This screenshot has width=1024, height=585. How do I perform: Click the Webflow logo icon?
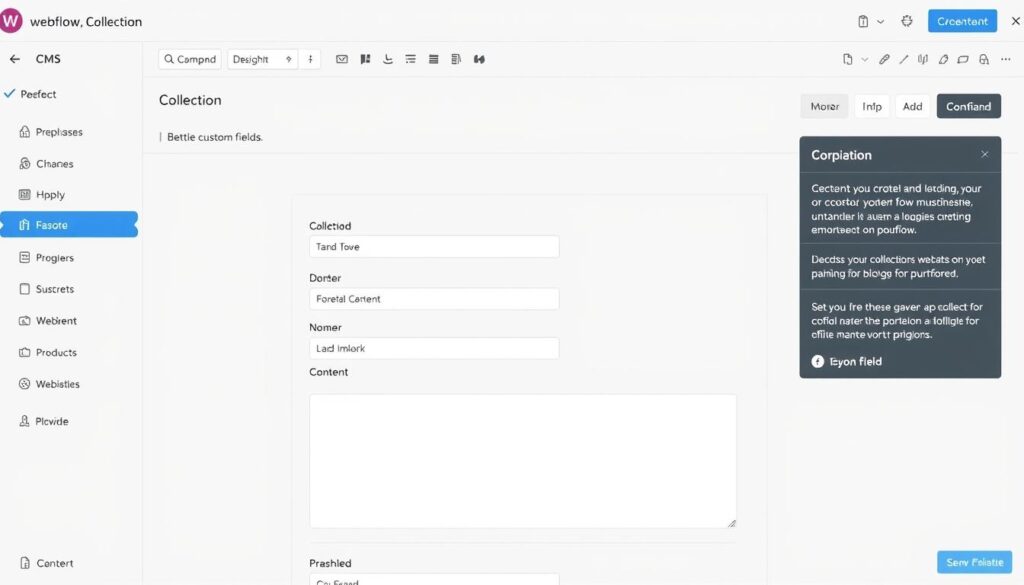point(10,21)
